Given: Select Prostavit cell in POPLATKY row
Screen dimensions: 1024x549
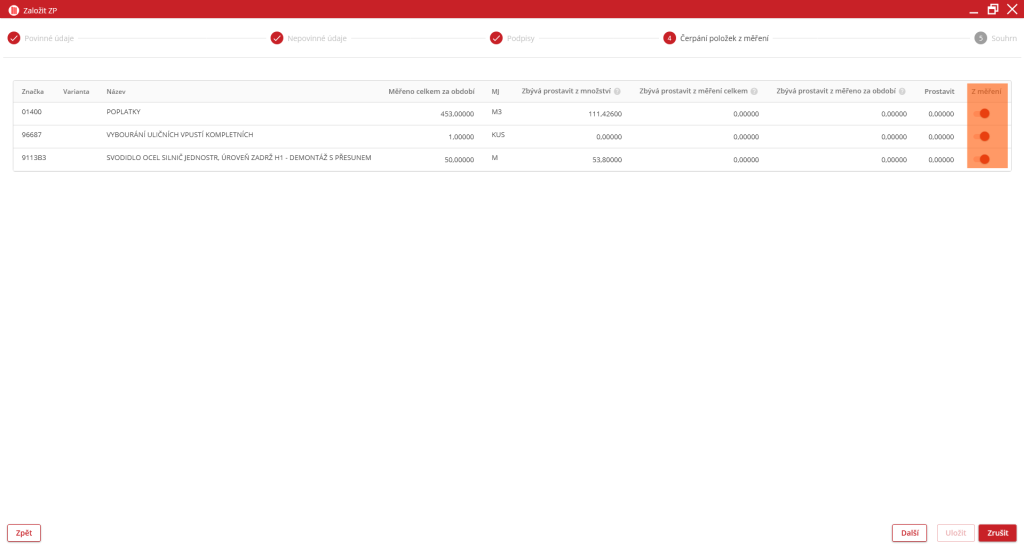Looking at the screenshot, I should coord(940,114).
